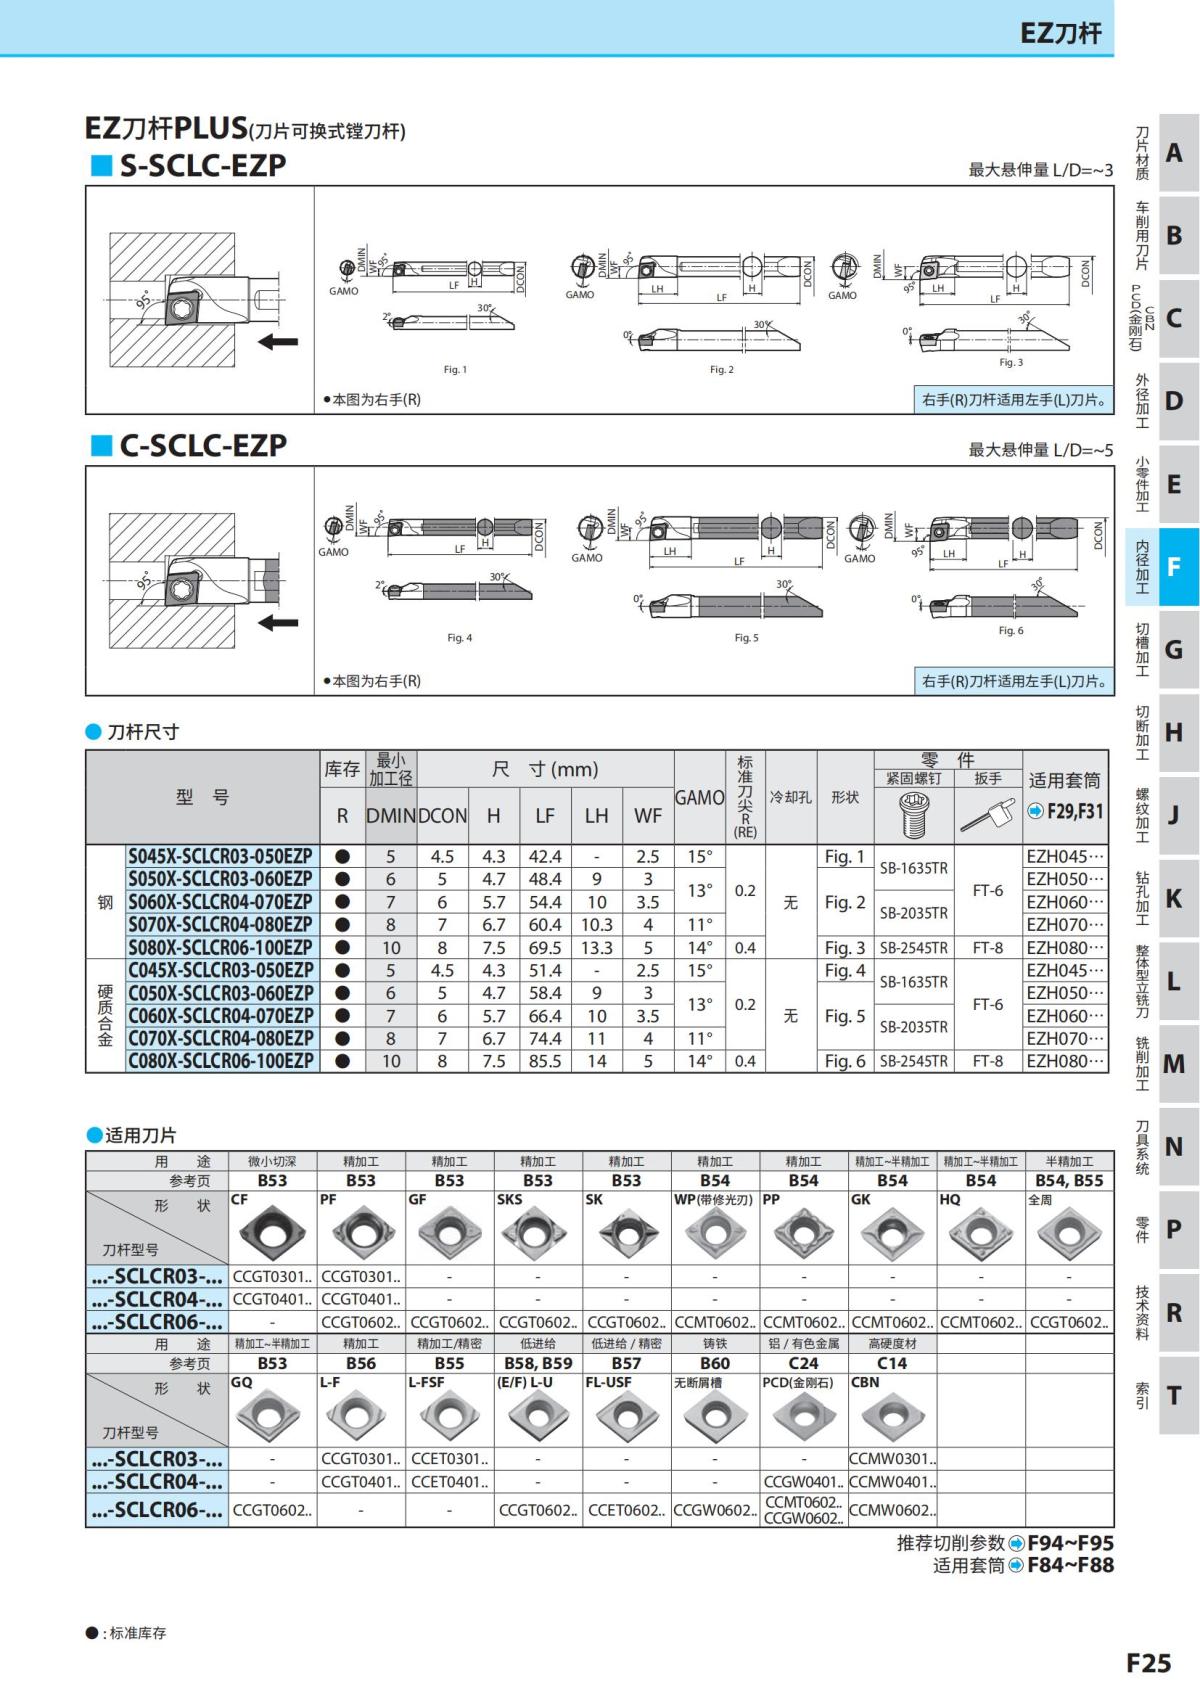The image size is (1200, 1697).
Task: Click the Fig. 6 diagram label
Action: click(x=1011, y=631)
